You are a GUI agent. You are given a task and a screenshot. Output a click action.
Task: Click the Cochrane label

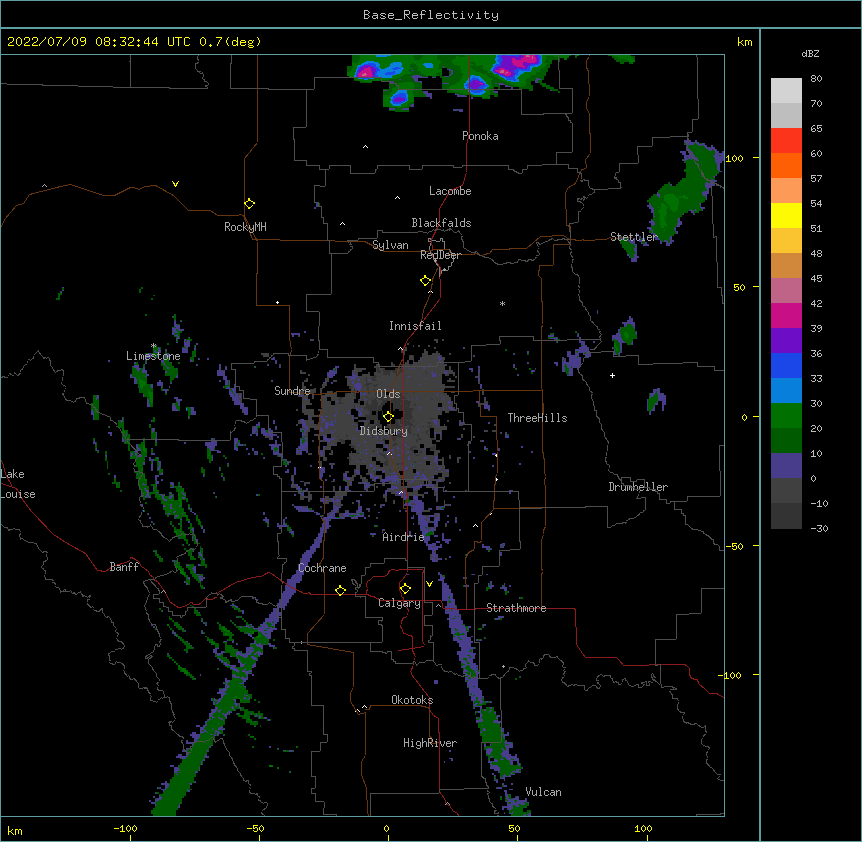(x=322, y=568)
